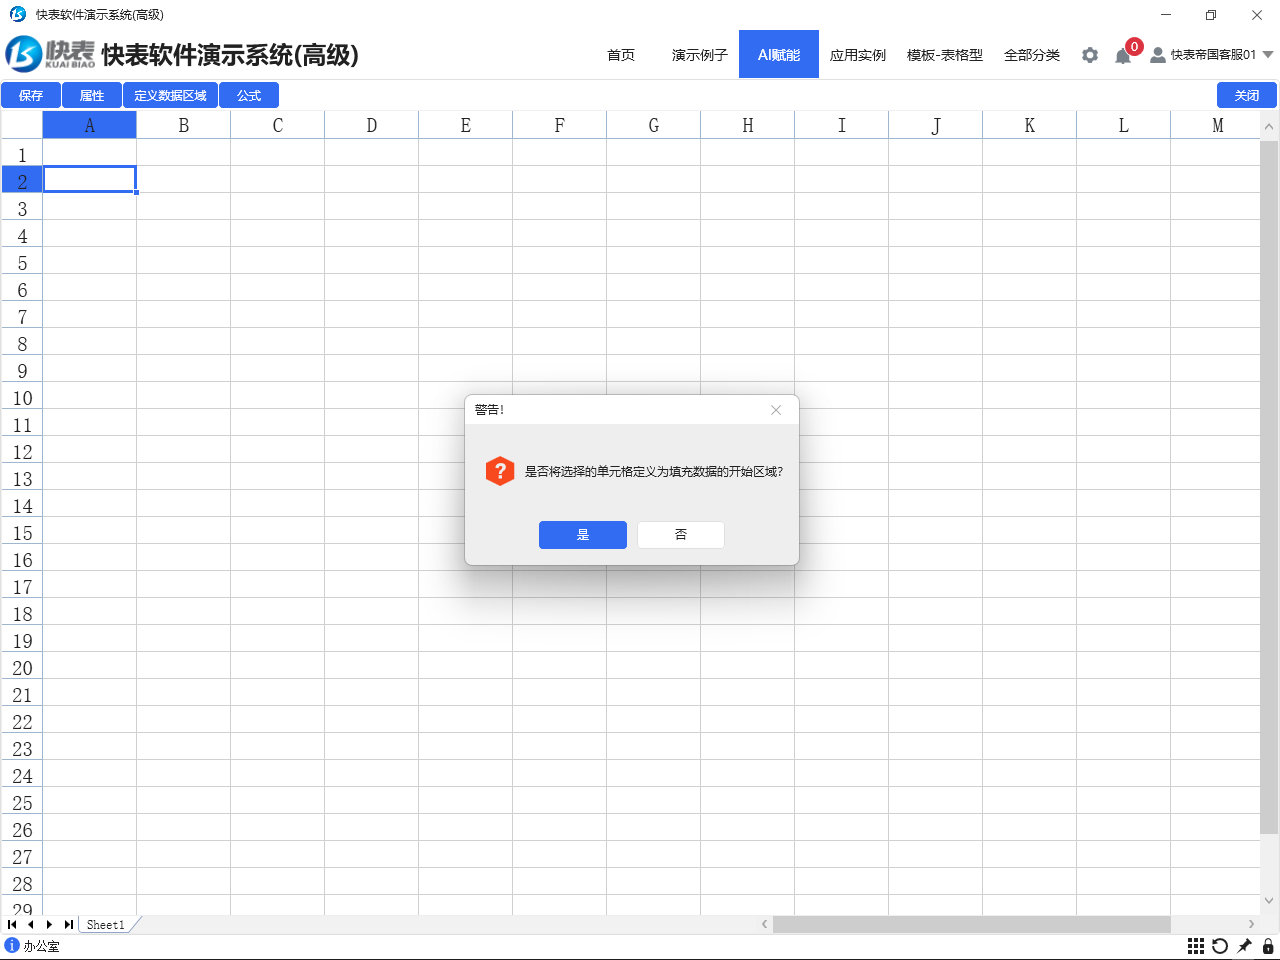
Task: Open the 全部分类 menu item
Action: pyautogui.click(x=1032, y=55)
